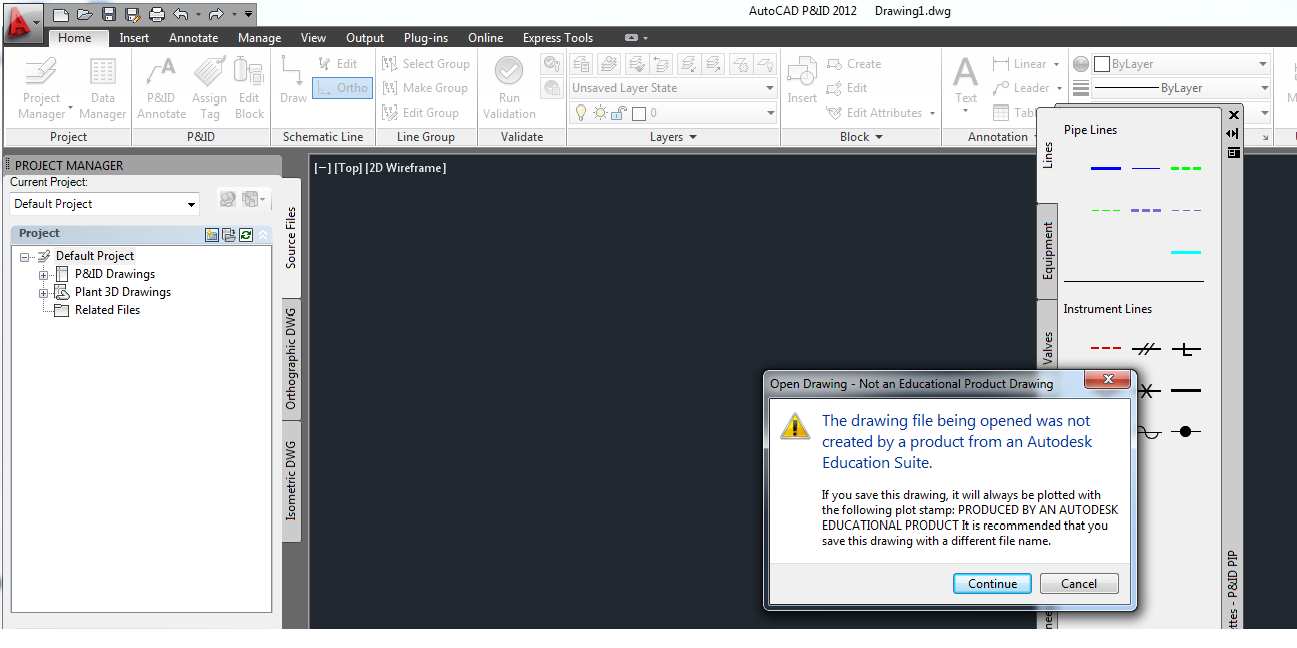
Task: Switch to the Orthographic DWG side tab
Action: click(x=291, y=359)
